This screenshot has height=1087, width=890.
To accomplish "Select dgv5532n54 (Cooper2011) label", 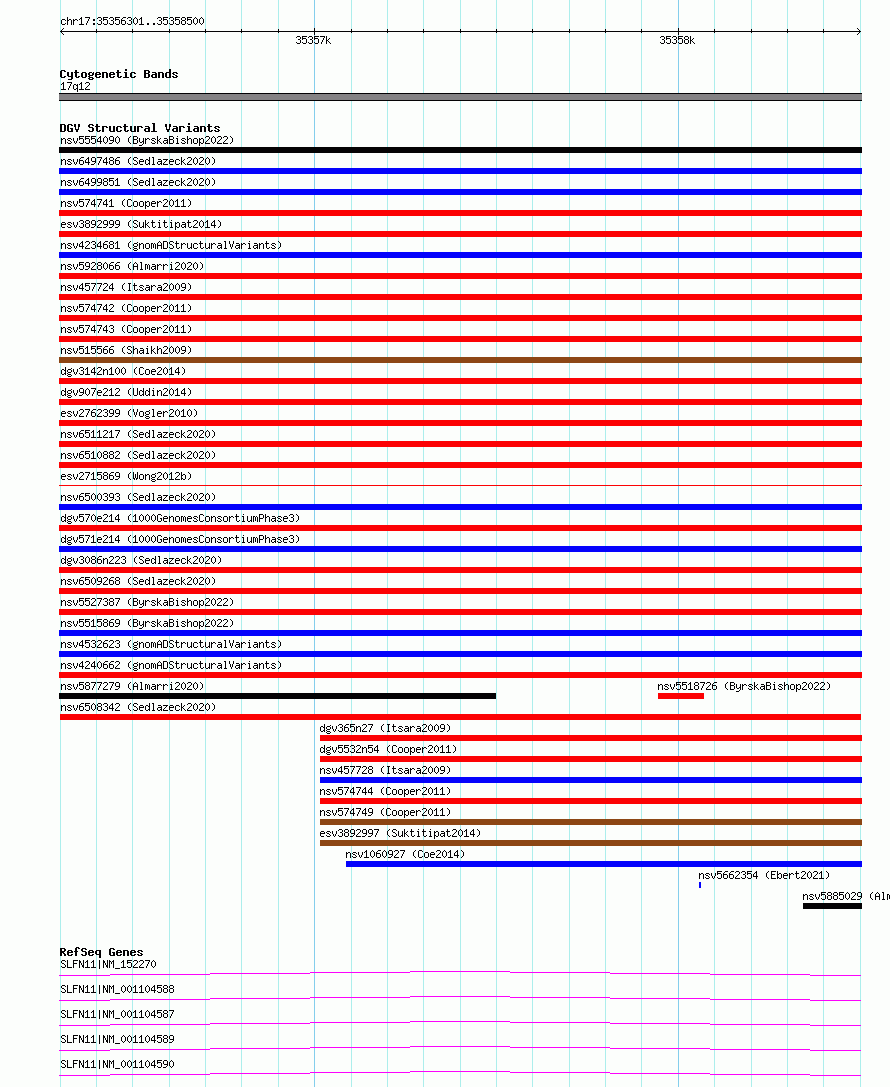I will (x=388, y=749).
